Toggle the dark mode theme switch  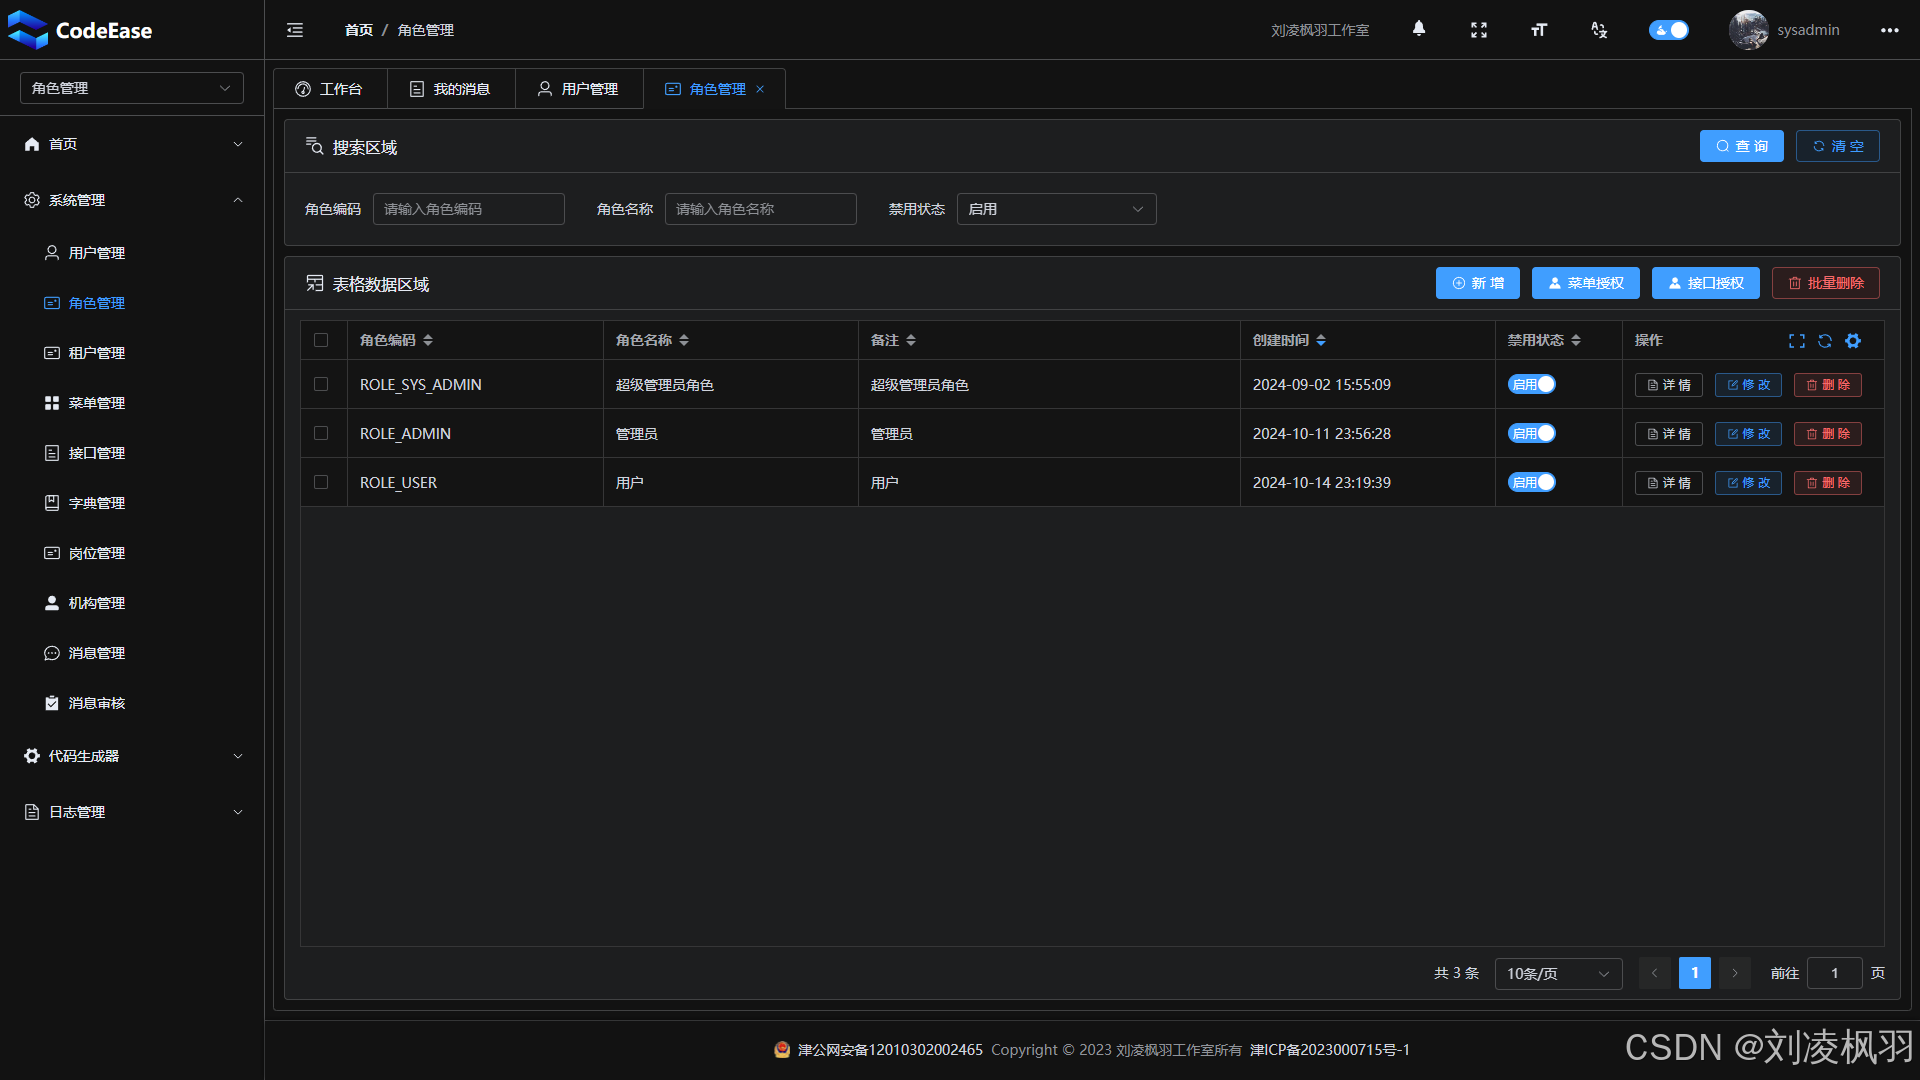click(1668, 30)
